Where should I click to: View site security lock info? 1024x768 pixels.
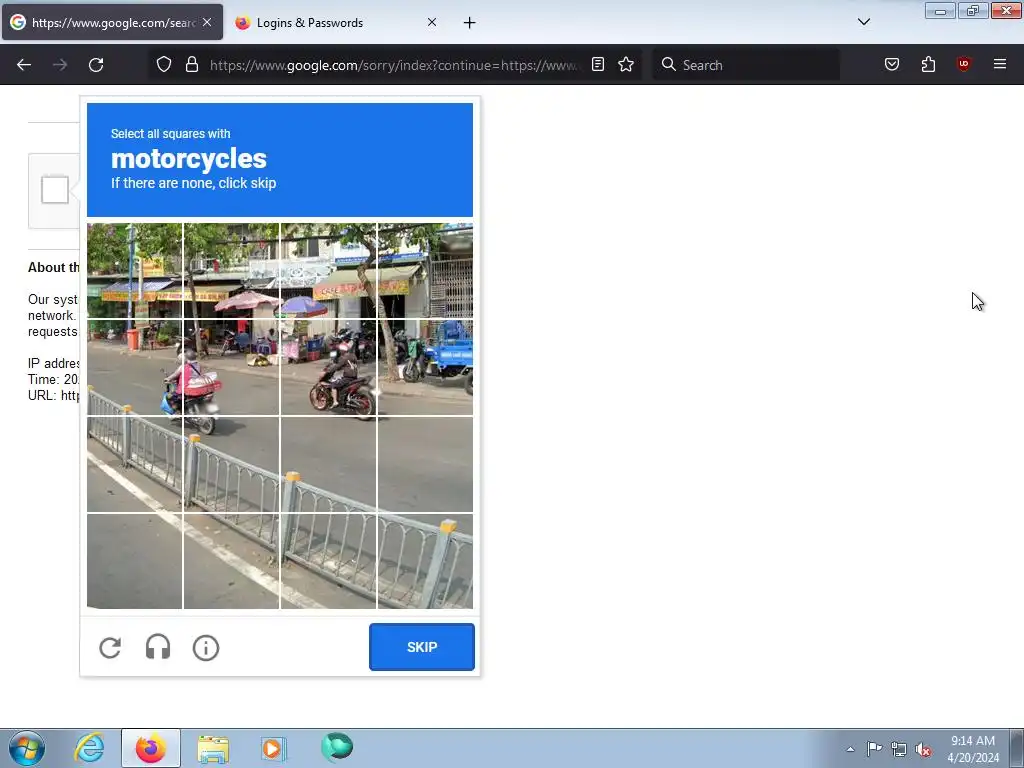(192, 64)
